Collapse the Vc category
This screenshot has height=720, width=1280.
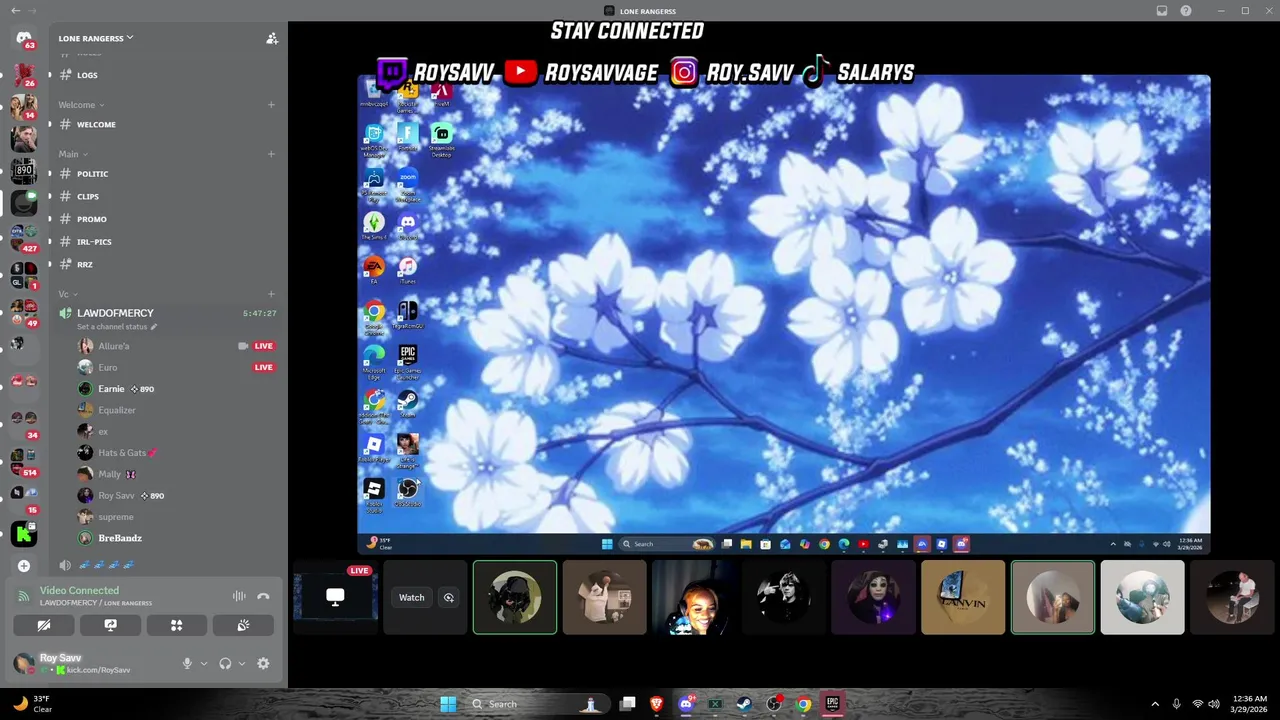pos(67,294)
